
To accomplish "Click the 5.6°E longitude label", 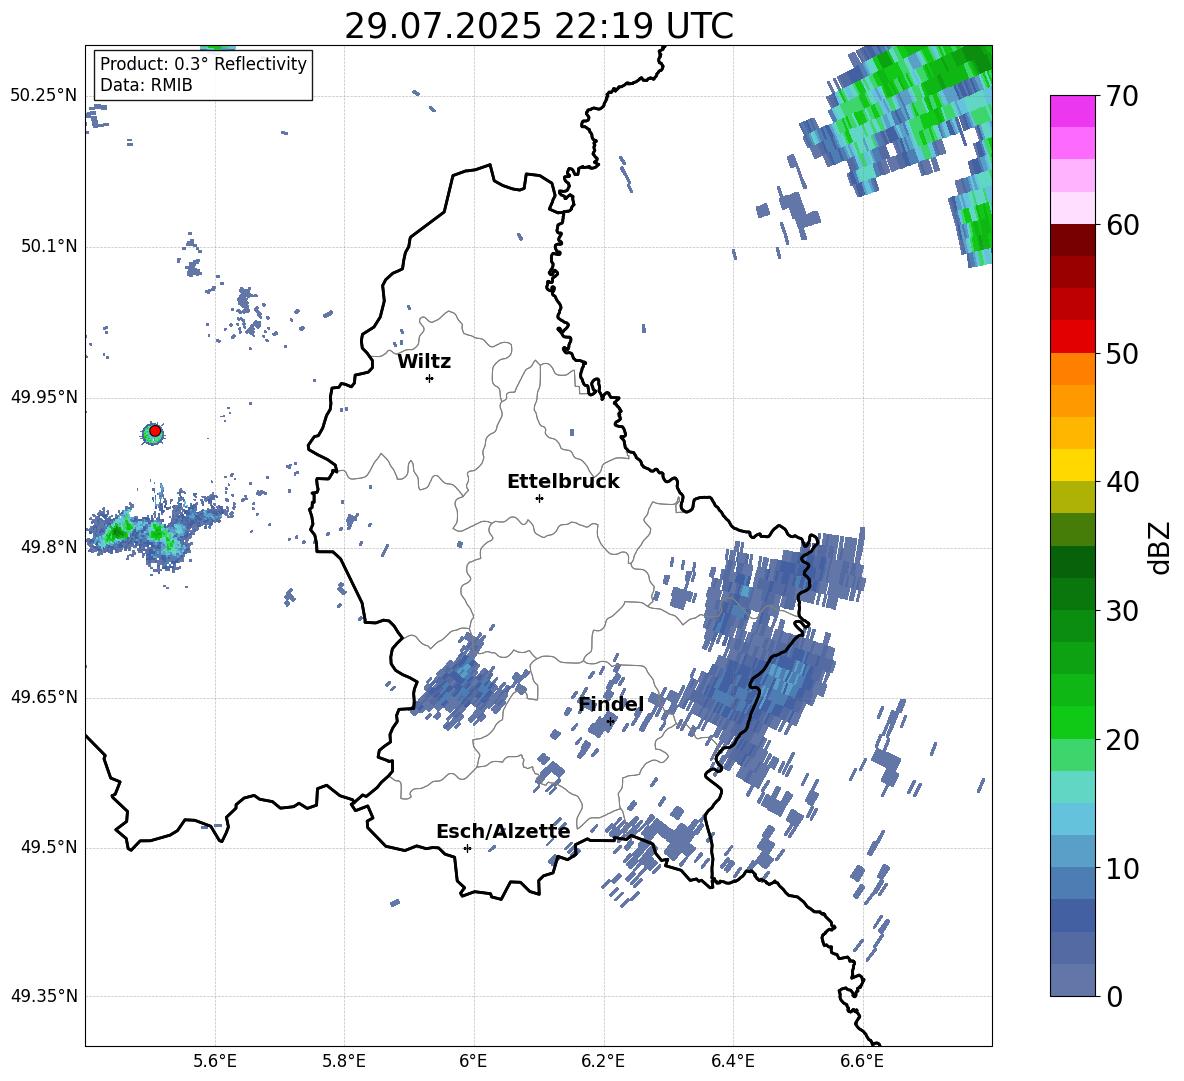I will tap(215, 1061).
